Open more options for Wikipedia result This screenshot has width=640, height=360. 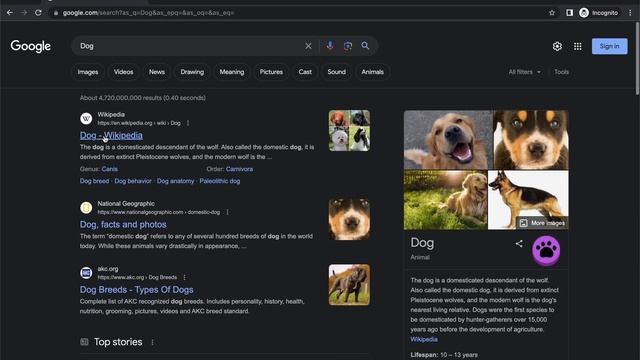pyautogui.click(x=188, y=123)
